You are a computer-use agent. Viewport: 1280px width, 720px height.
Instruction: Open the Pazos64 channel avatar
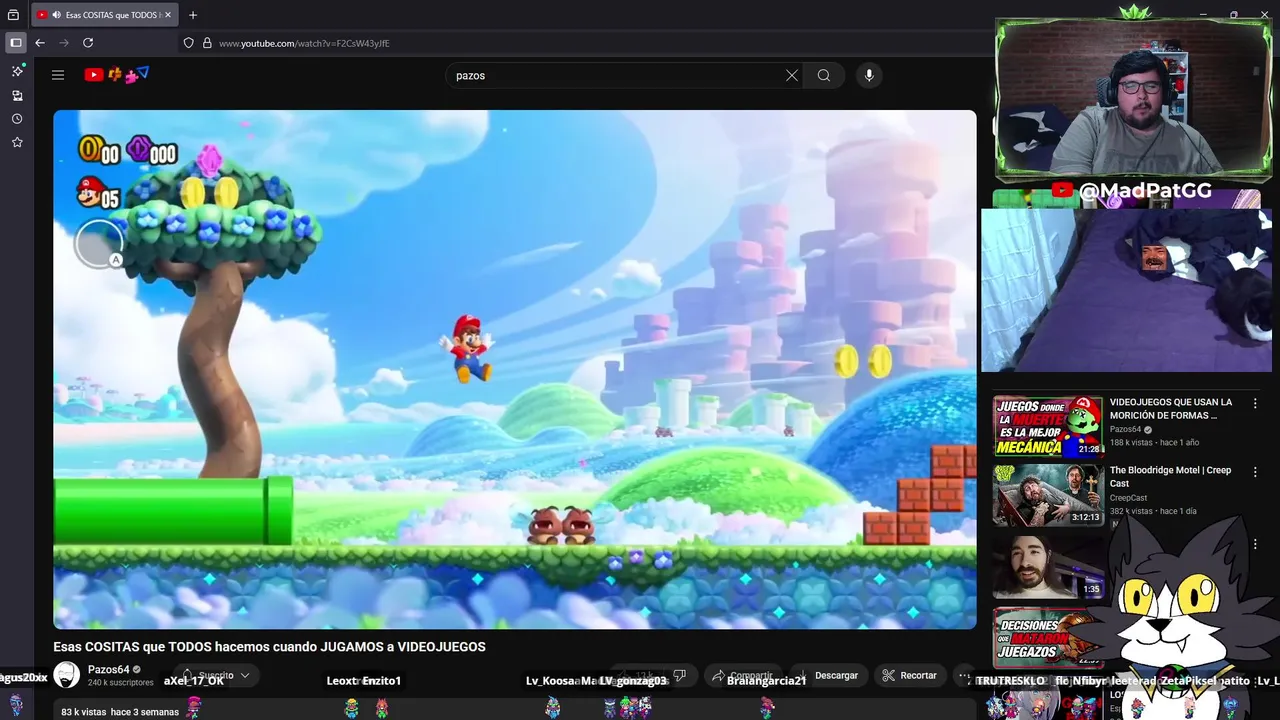pyautogui.click(x=67, y=675)
